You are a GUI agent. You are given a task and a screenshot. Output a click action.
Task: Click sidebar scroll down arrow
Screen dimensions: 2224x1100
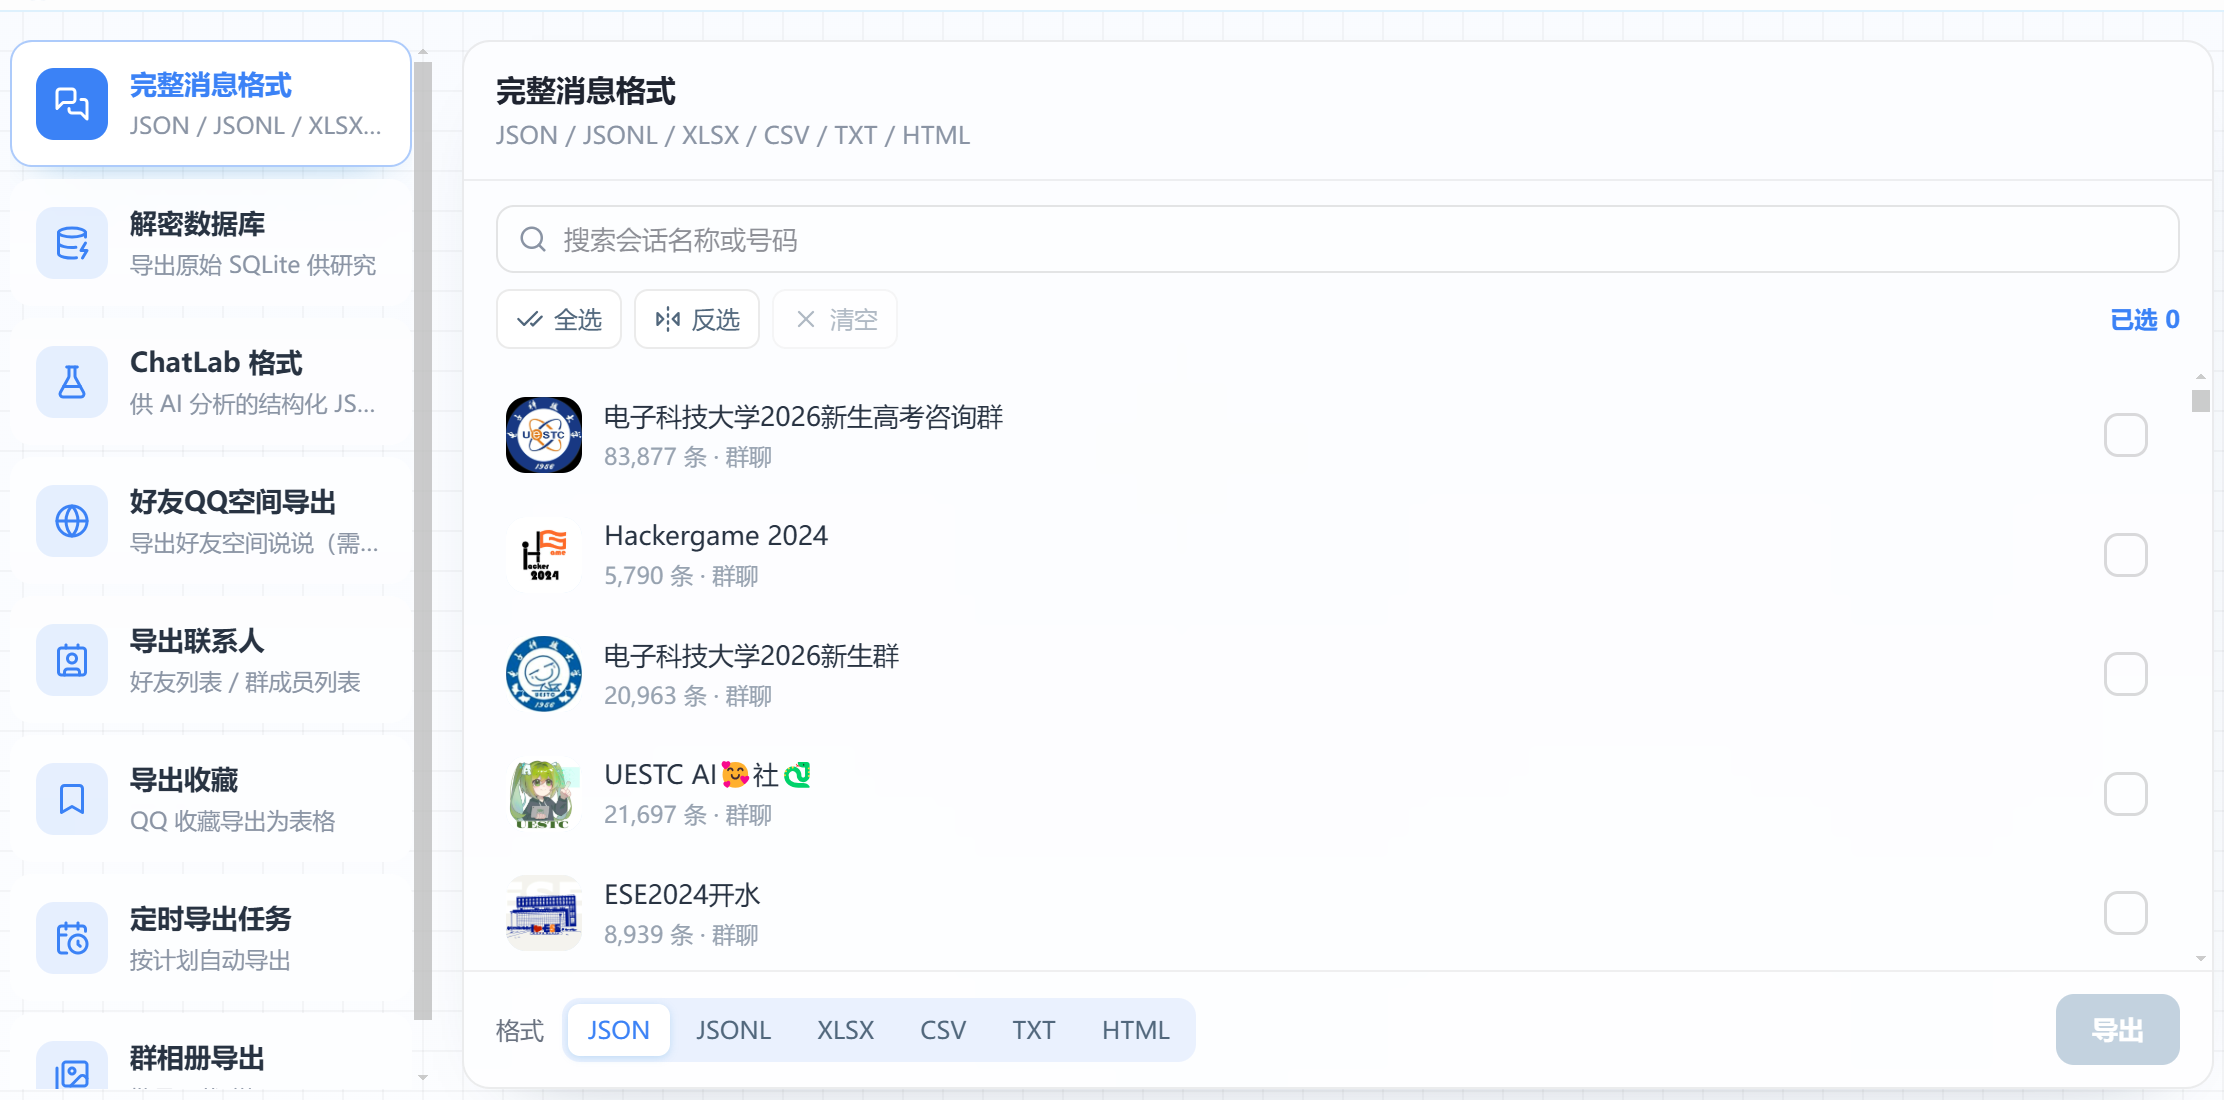(x=423, y=1077)
